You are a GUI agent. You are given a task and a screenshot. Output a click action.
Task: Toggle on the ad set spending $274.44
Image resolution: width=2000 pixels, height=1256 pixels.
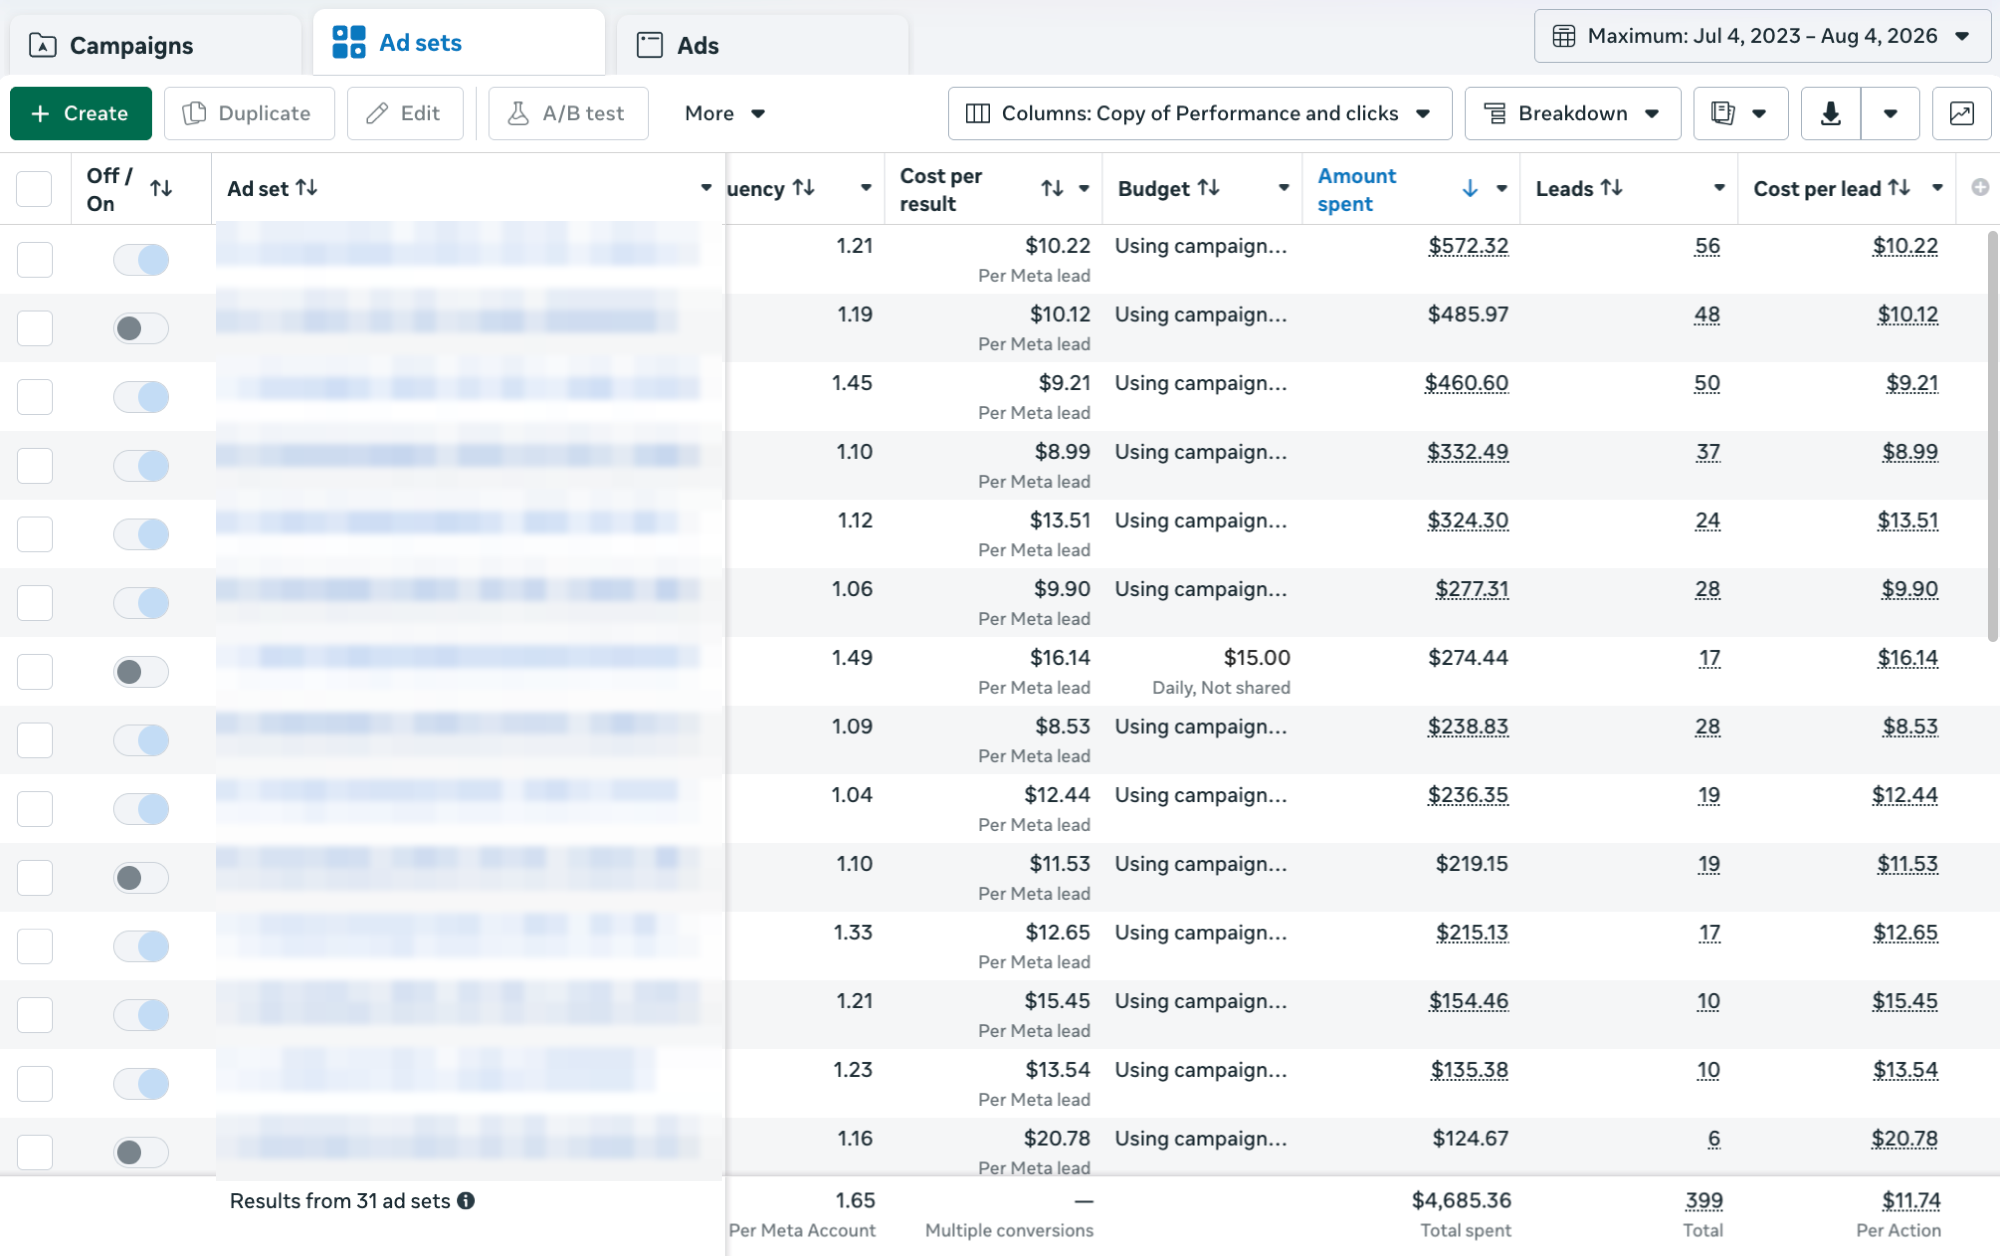click(141, 672)
